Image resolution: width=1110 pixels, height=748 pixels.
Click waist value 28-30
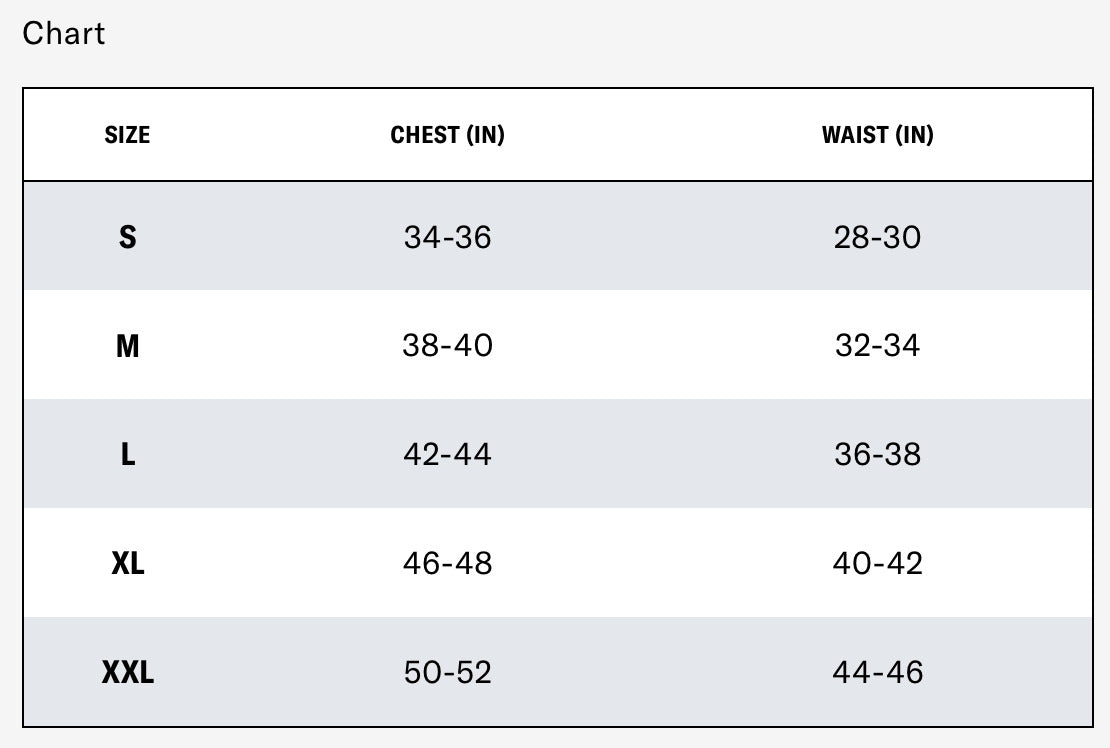[877, 237]
